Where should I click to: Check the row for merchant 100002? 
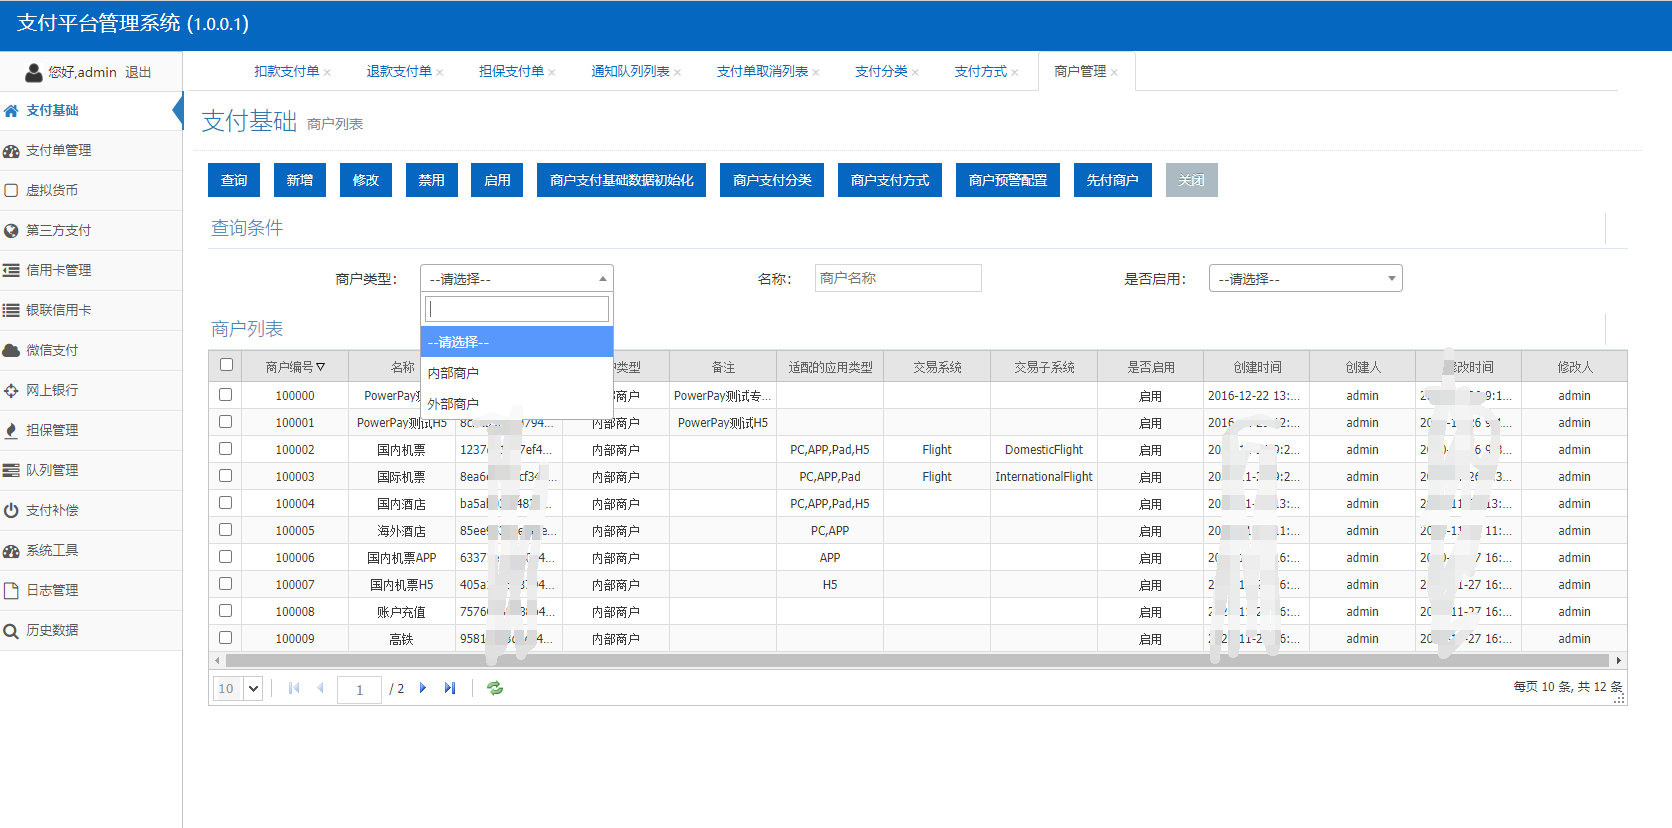click(x=226, y=449)
